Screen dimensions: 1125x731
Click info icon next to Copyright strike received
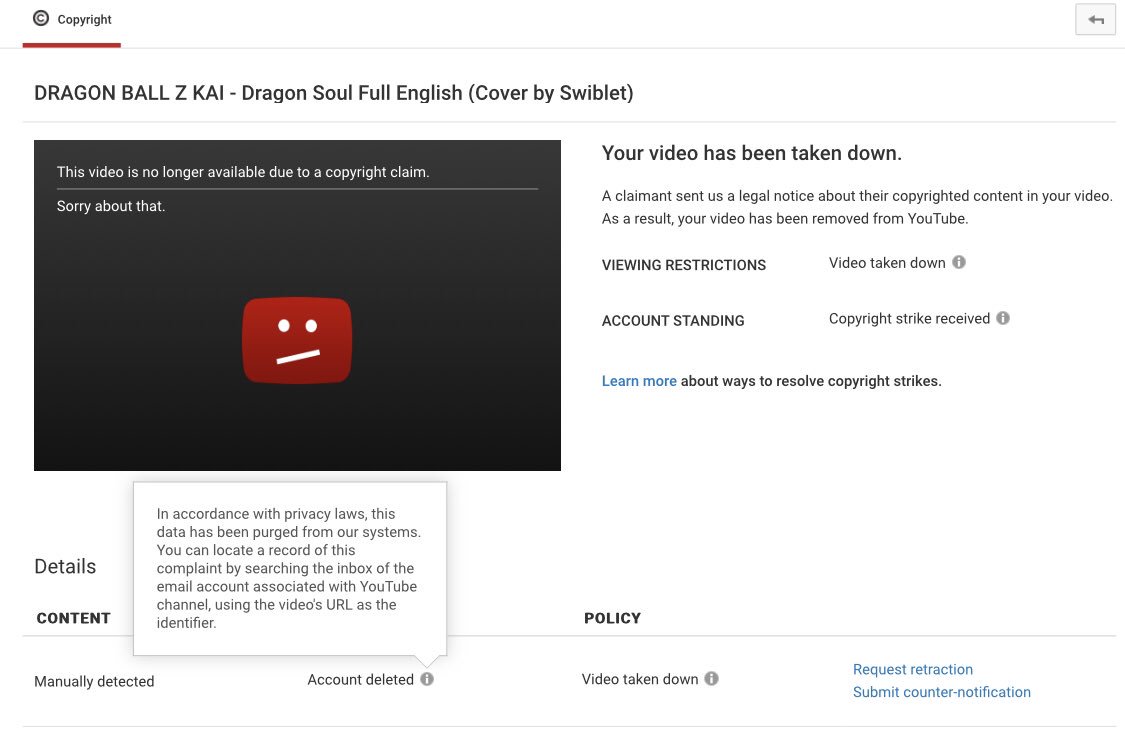[1003, 319]
